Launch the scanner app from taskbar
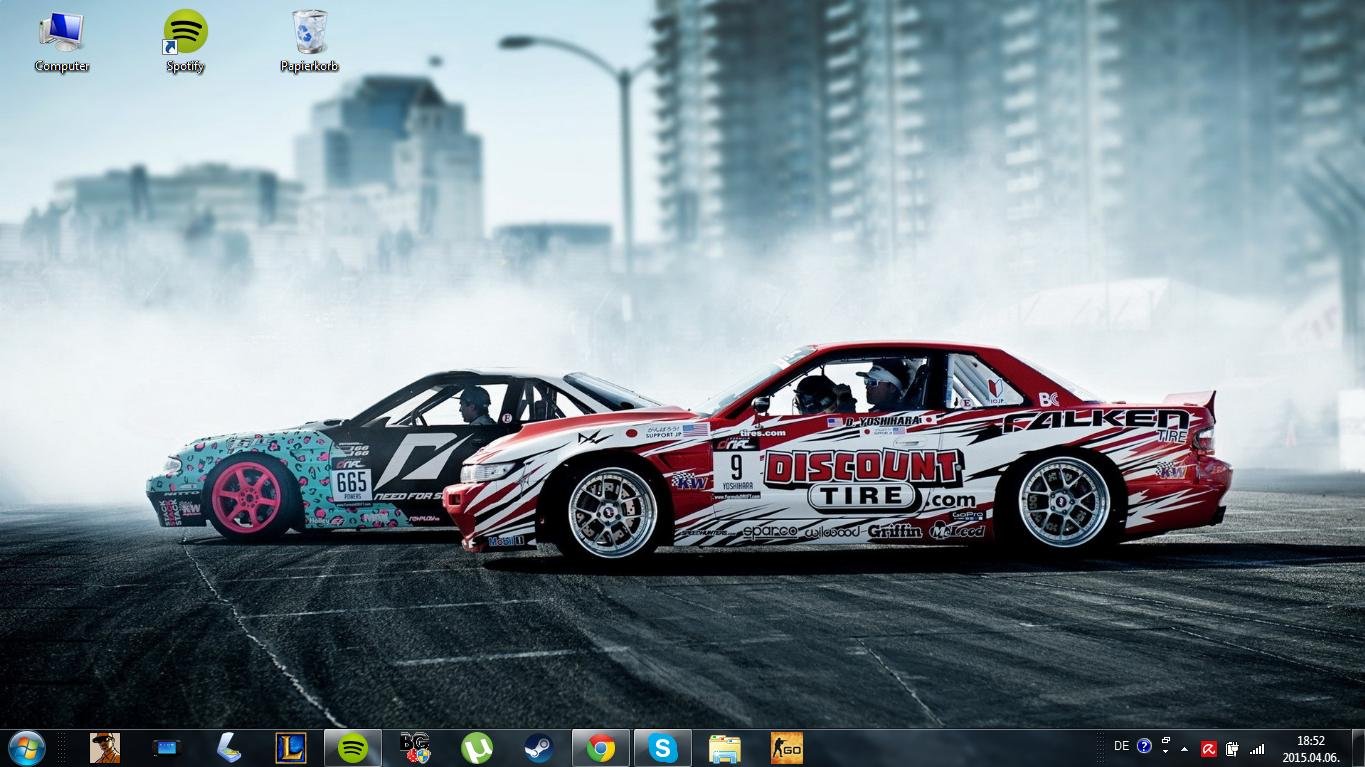 (228, 748)
